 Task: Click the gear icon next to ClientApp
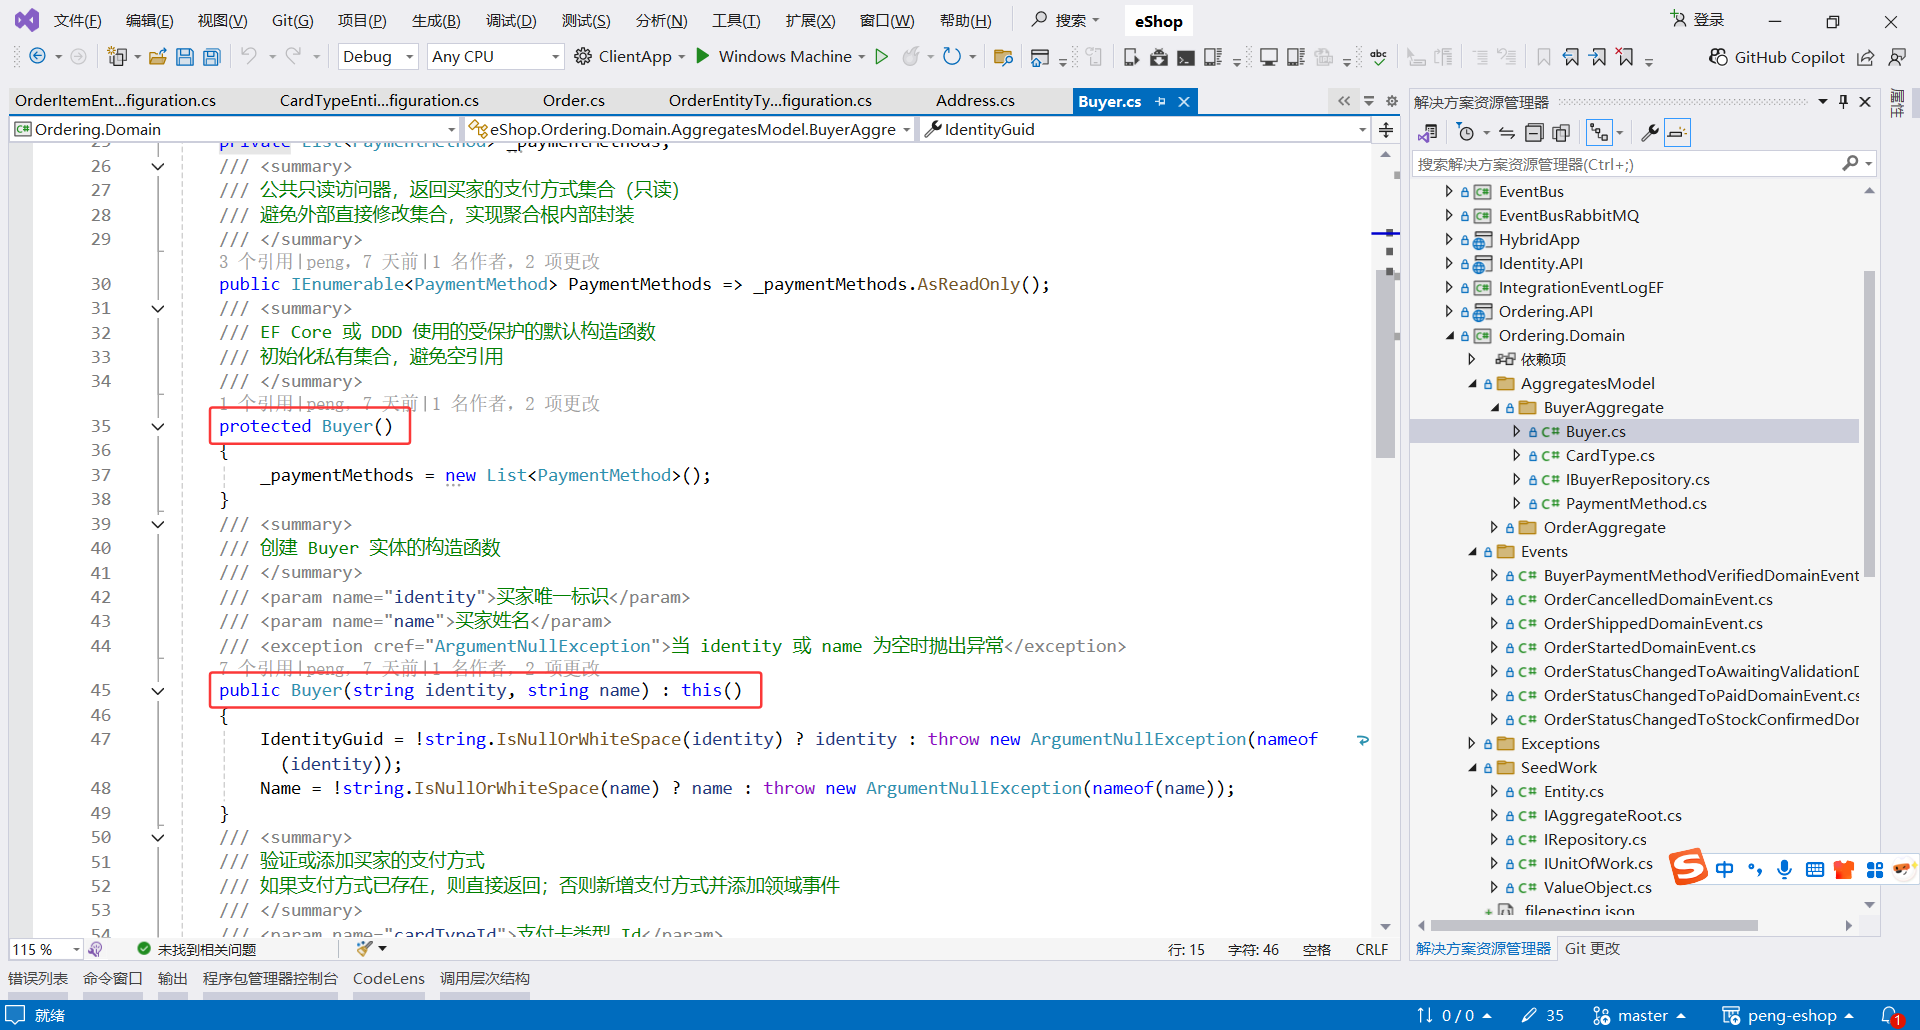click(583, 56)
